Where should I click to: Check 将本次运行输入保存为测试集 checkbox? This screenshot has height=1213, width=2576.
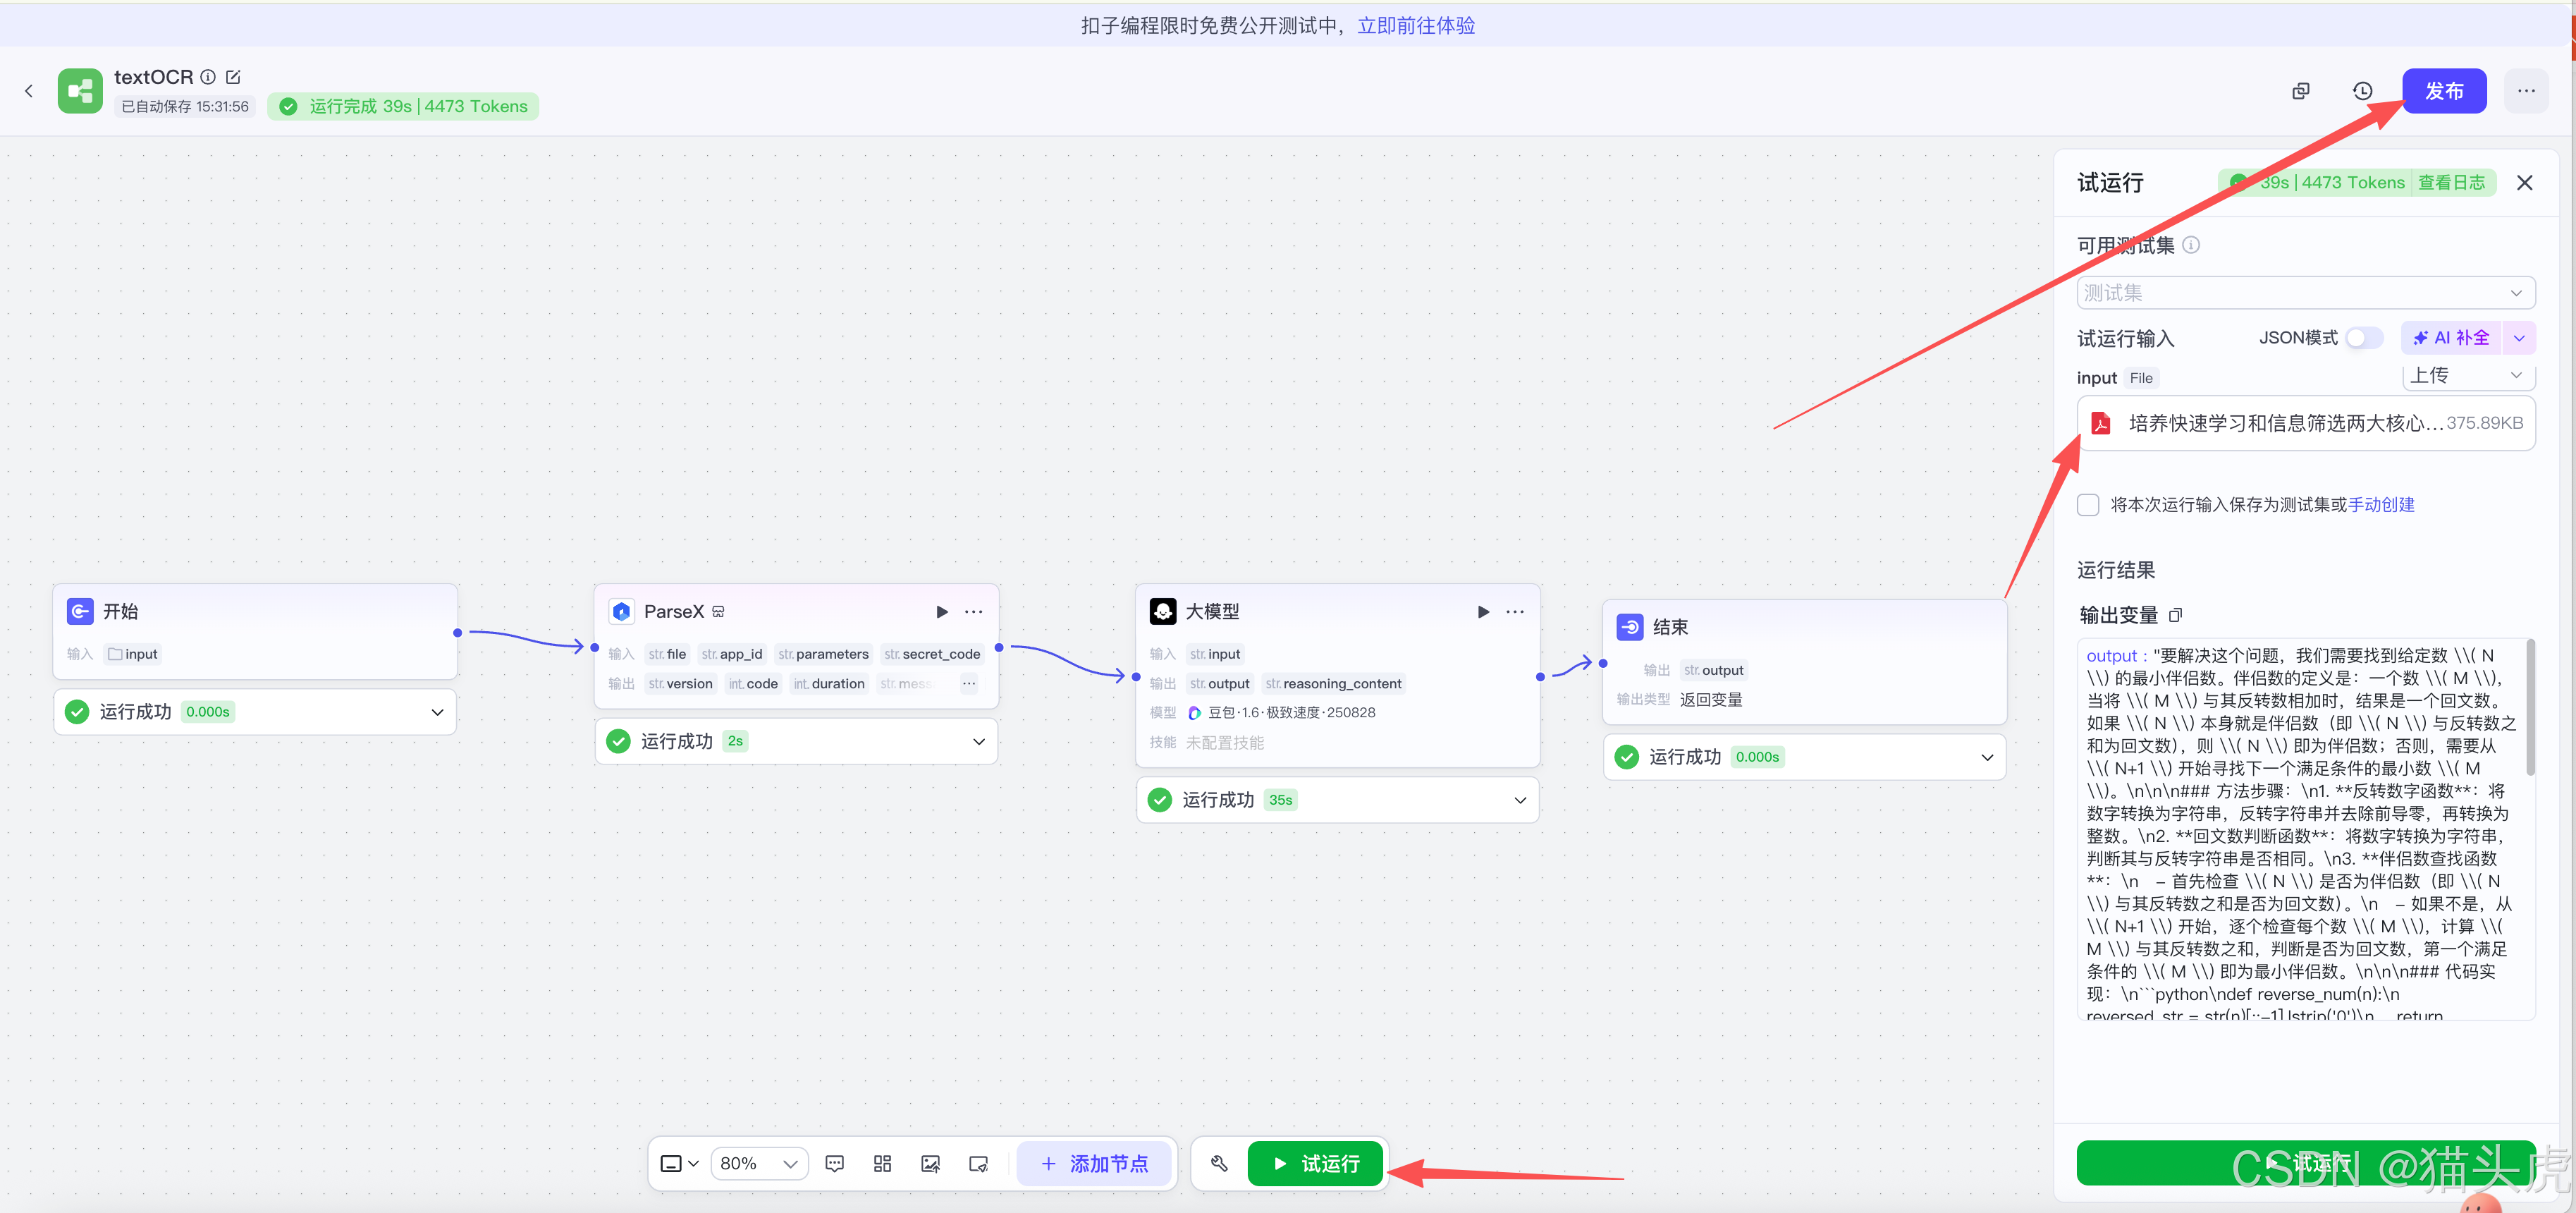pos(2088,505)
